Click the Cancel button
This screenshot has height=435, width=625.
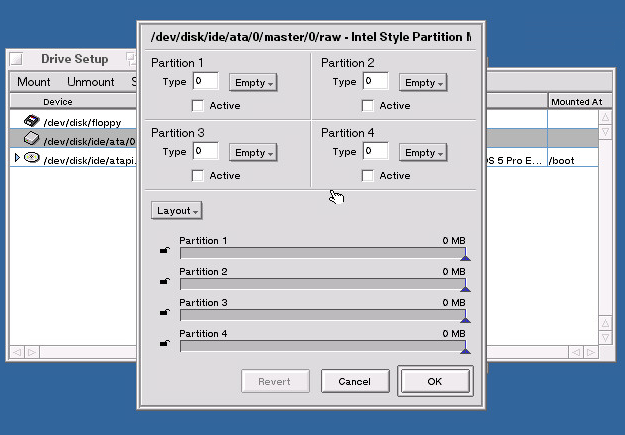(x=355, y=381)
